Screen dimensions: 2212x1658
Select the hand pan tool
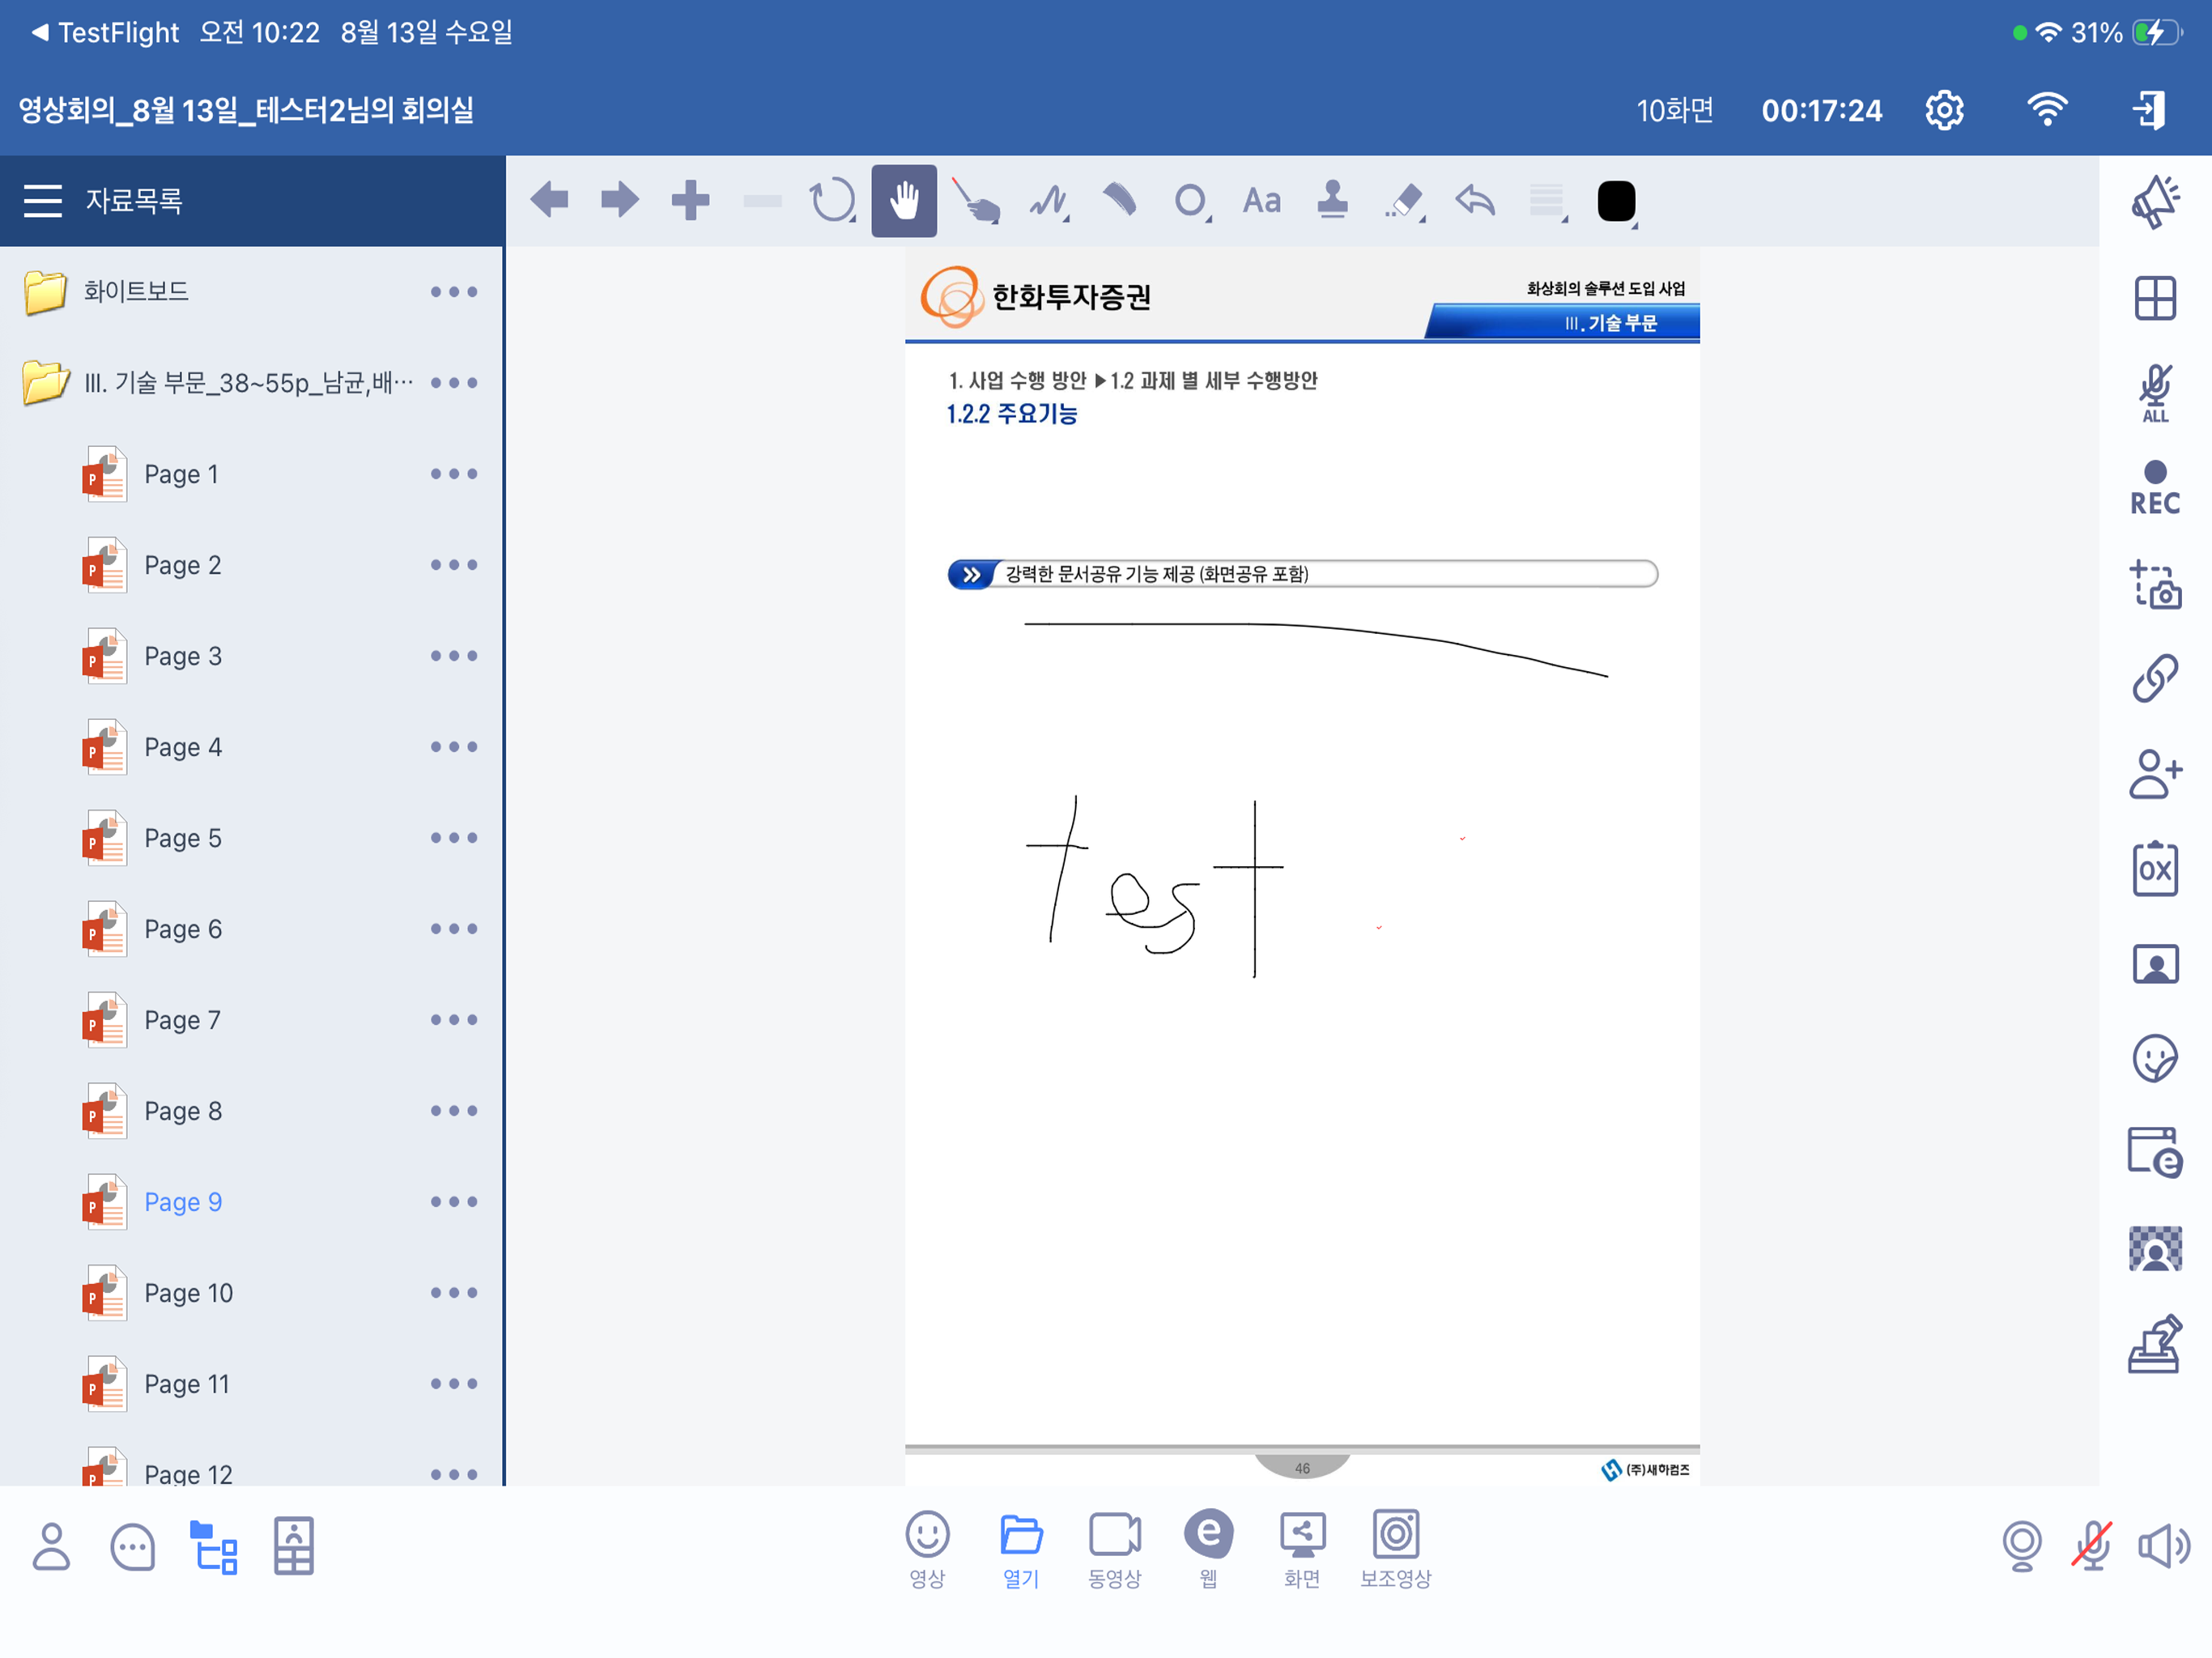[903, 201]
